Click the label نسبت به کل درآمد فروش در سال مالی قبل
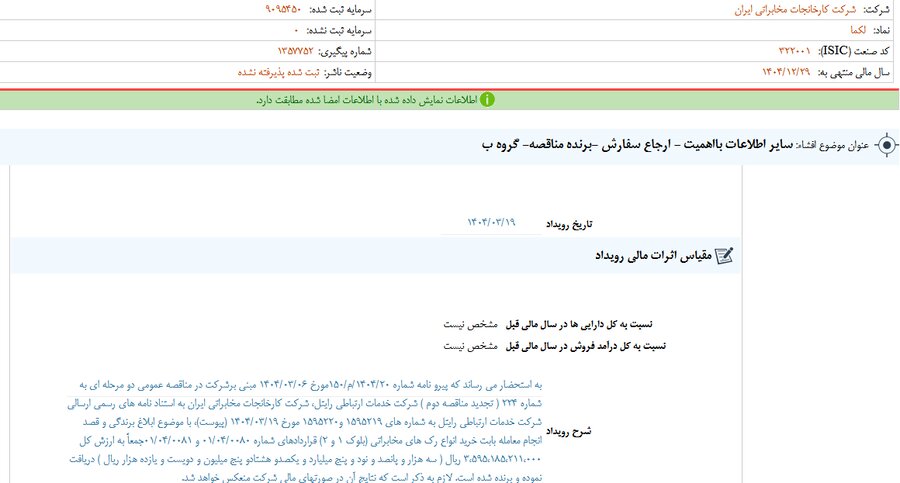This screenshot has width=900, height=483. pos(585,346)
